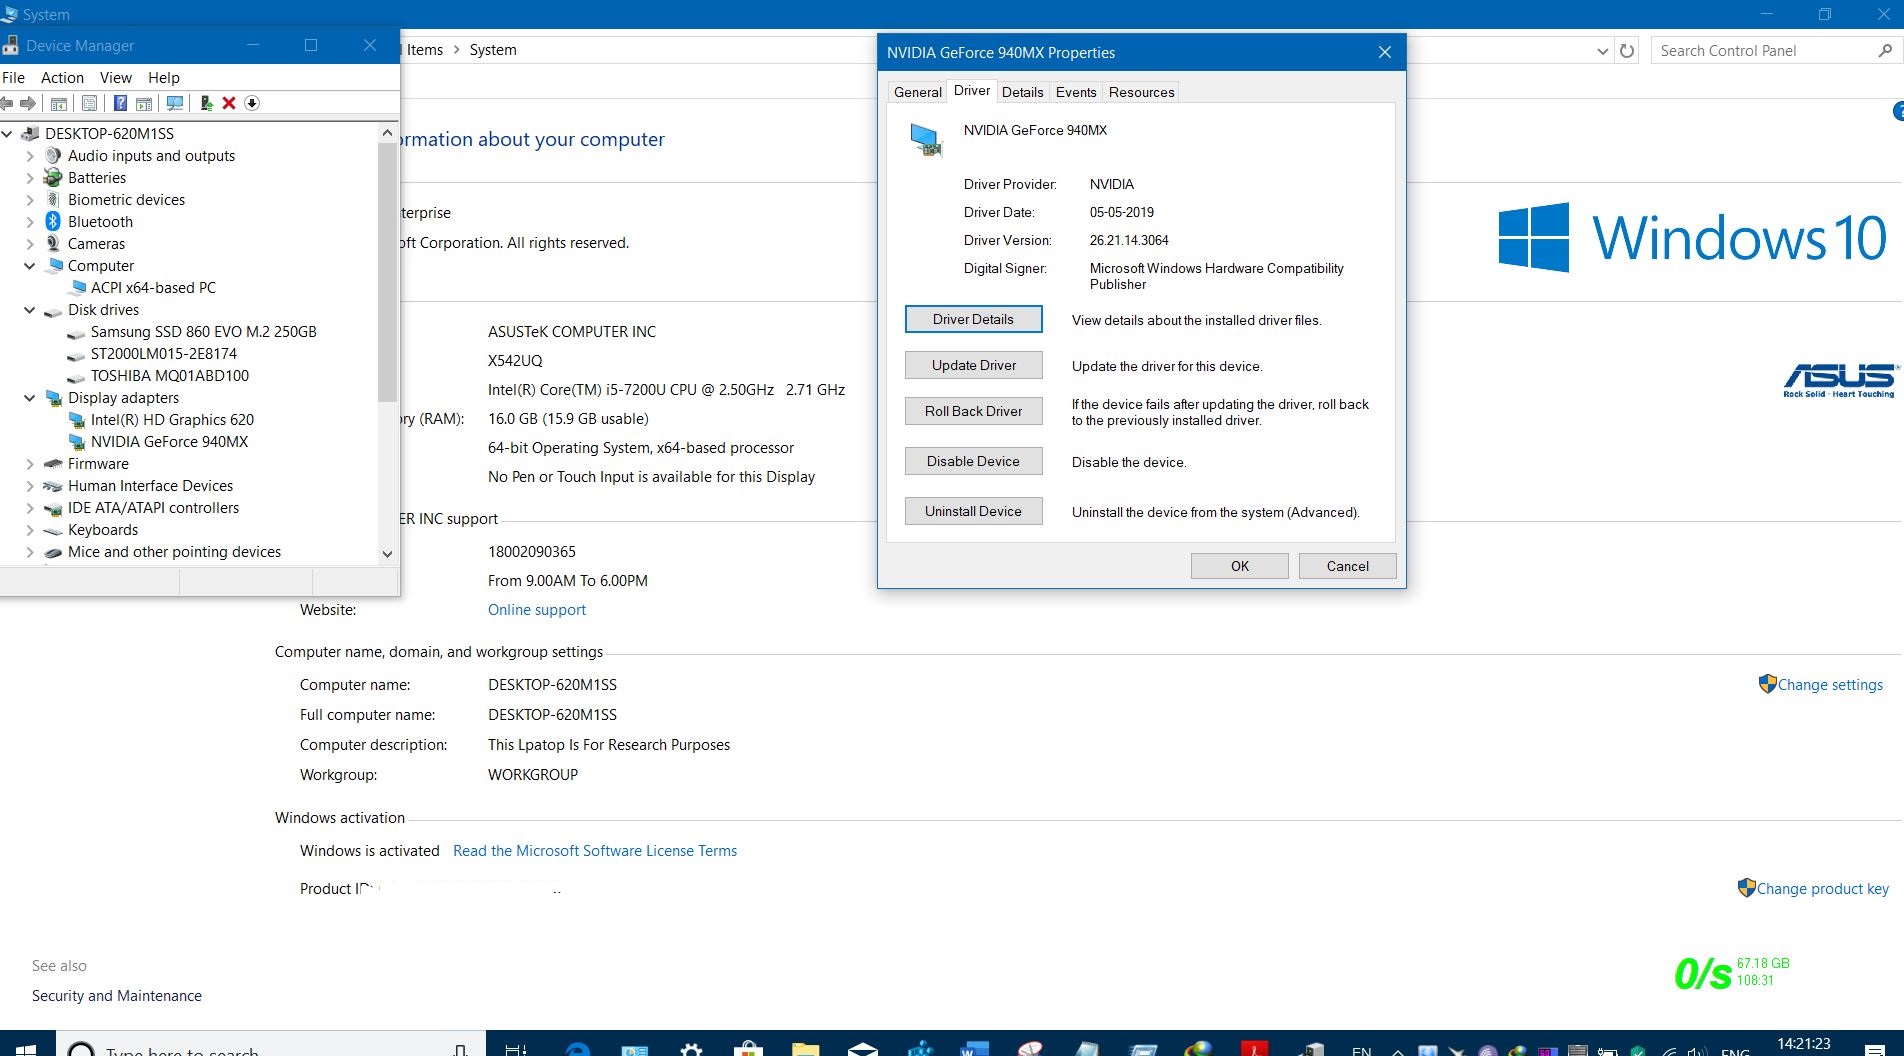Image resolution: width=1904 pixels, height=1056 pixels.
Task: Toggle the console tree toolbar icon
Action: (59, 103)
